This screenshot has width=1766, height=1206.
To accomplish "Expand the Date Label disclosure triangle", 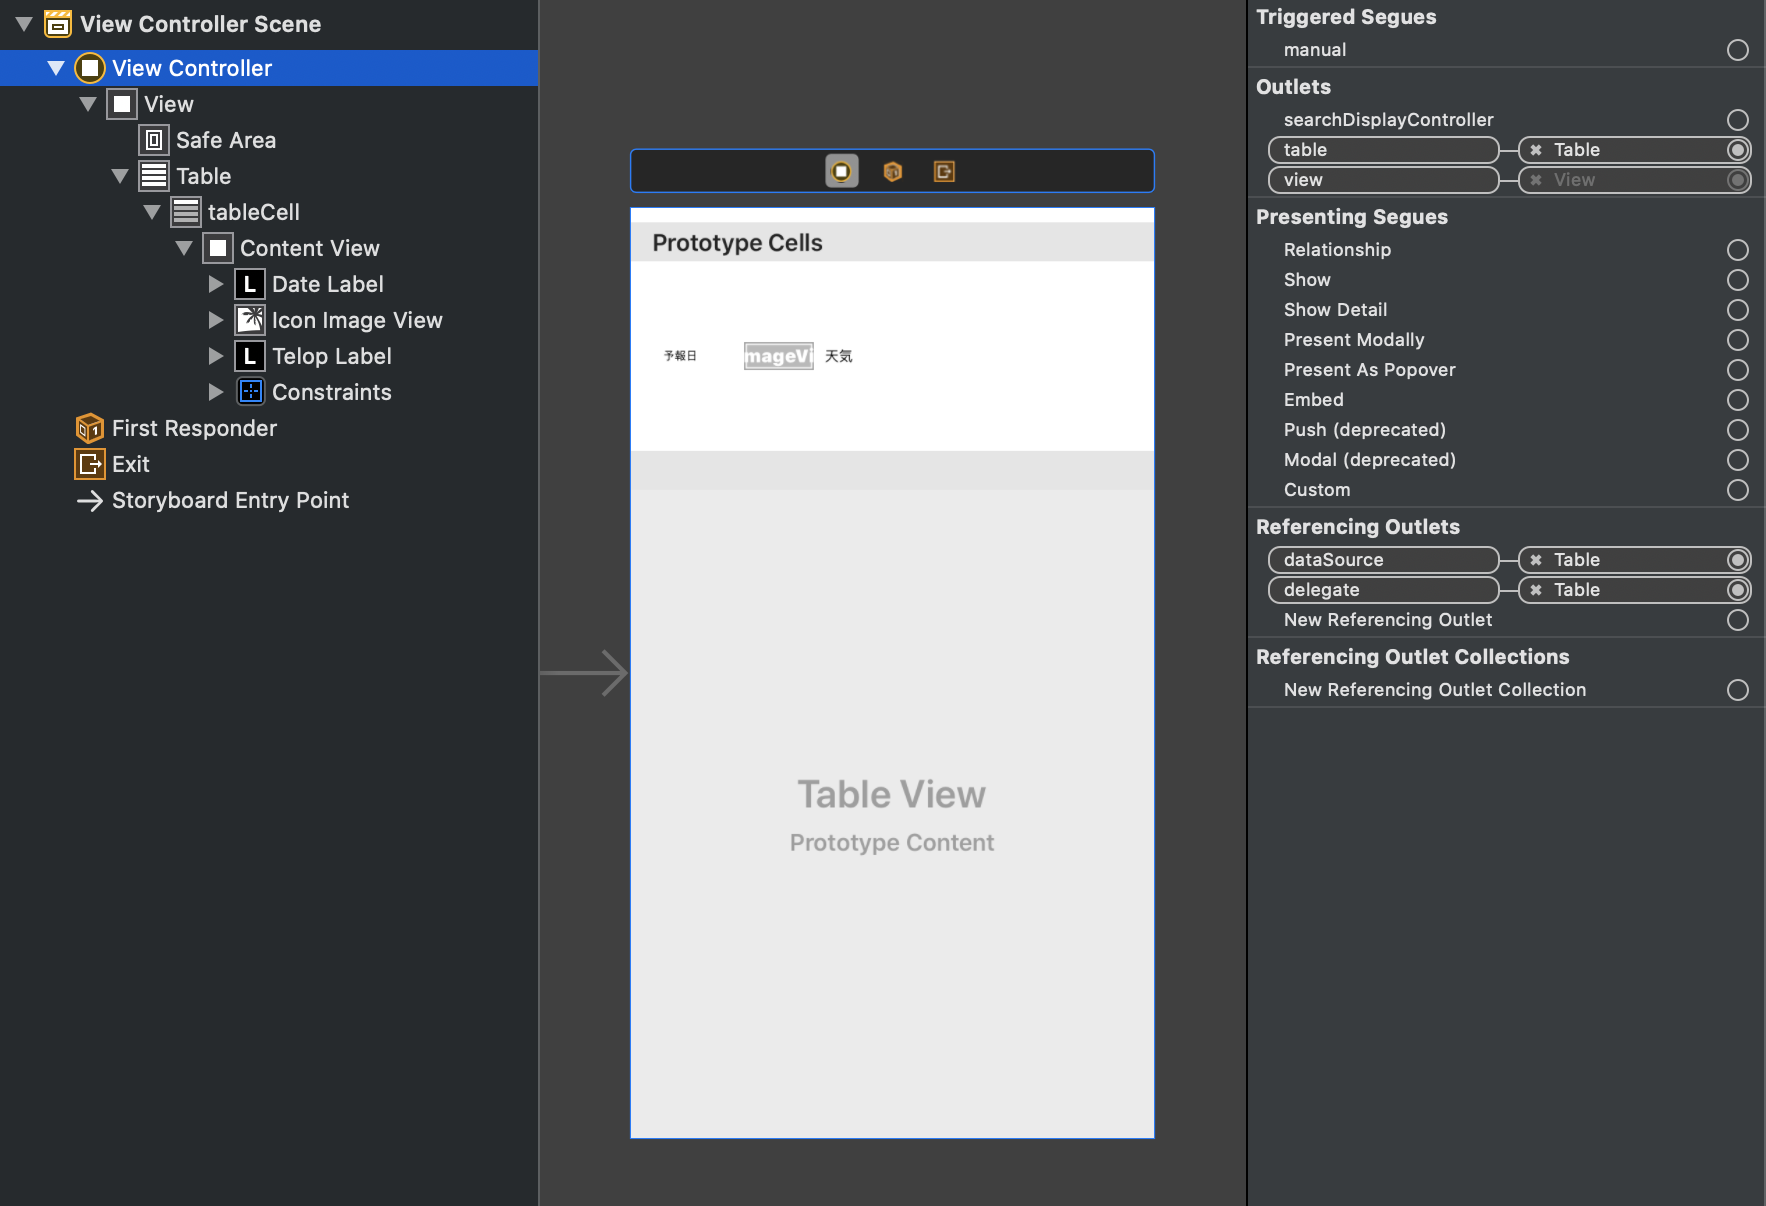I will (216, 284).
